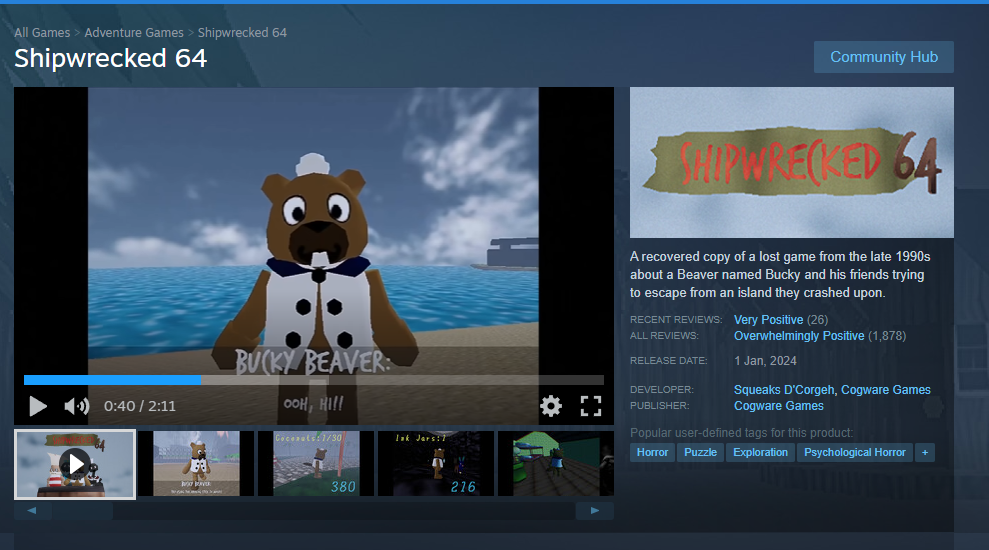Select the first trailer thumbnail
Viewport: 989px width, 550px height.
click(x=75, y=464)
